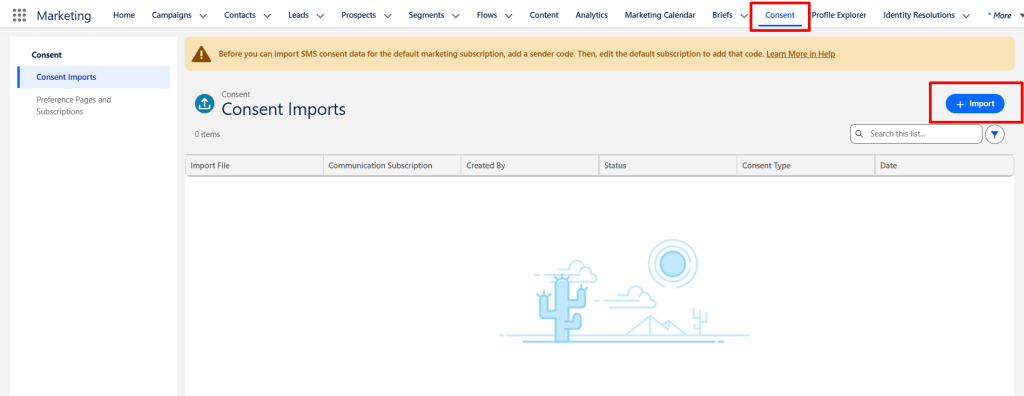Open the Campaigns tab
This screenshot has height=396, width=1024.
point(172,15)
